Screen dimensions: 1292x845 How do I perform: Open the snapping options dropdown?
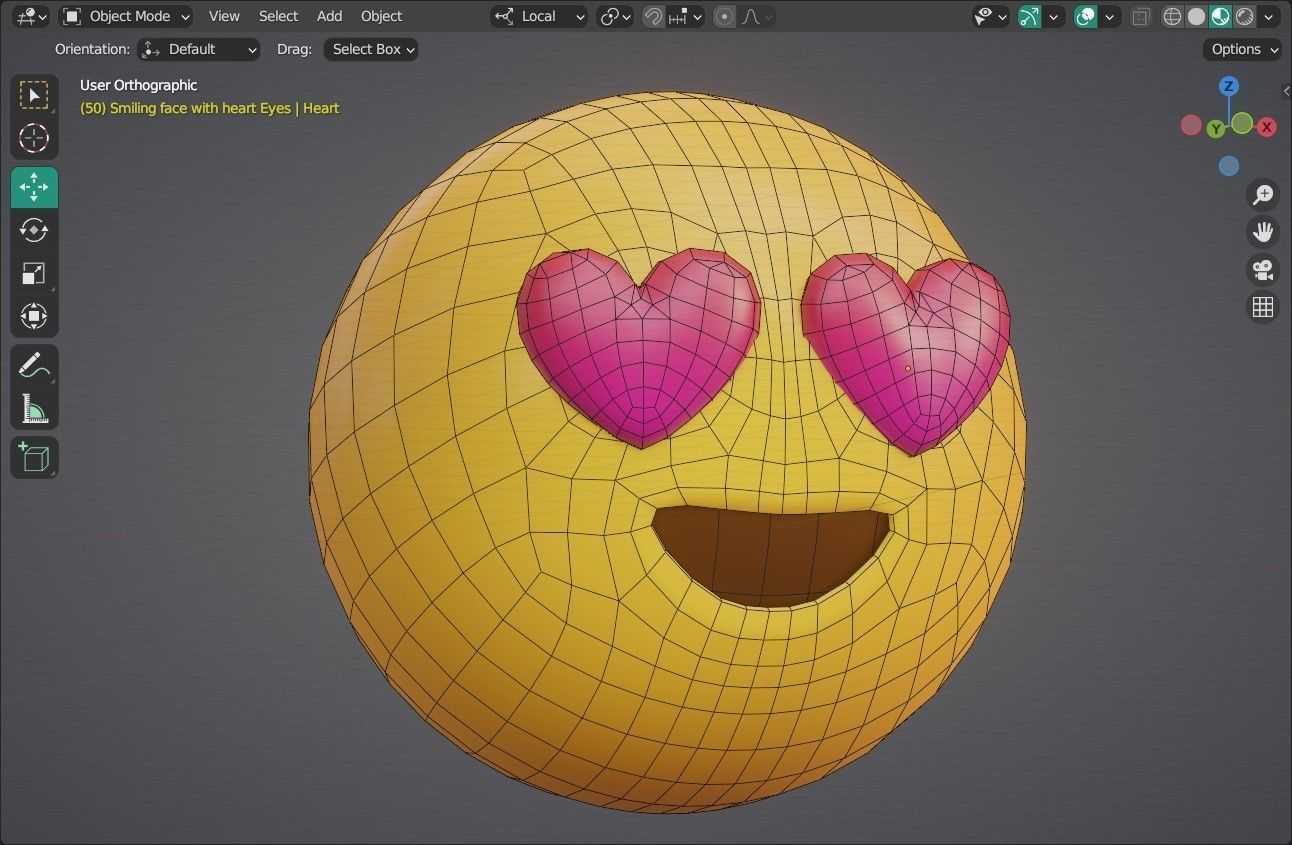(x=687, y=16)
